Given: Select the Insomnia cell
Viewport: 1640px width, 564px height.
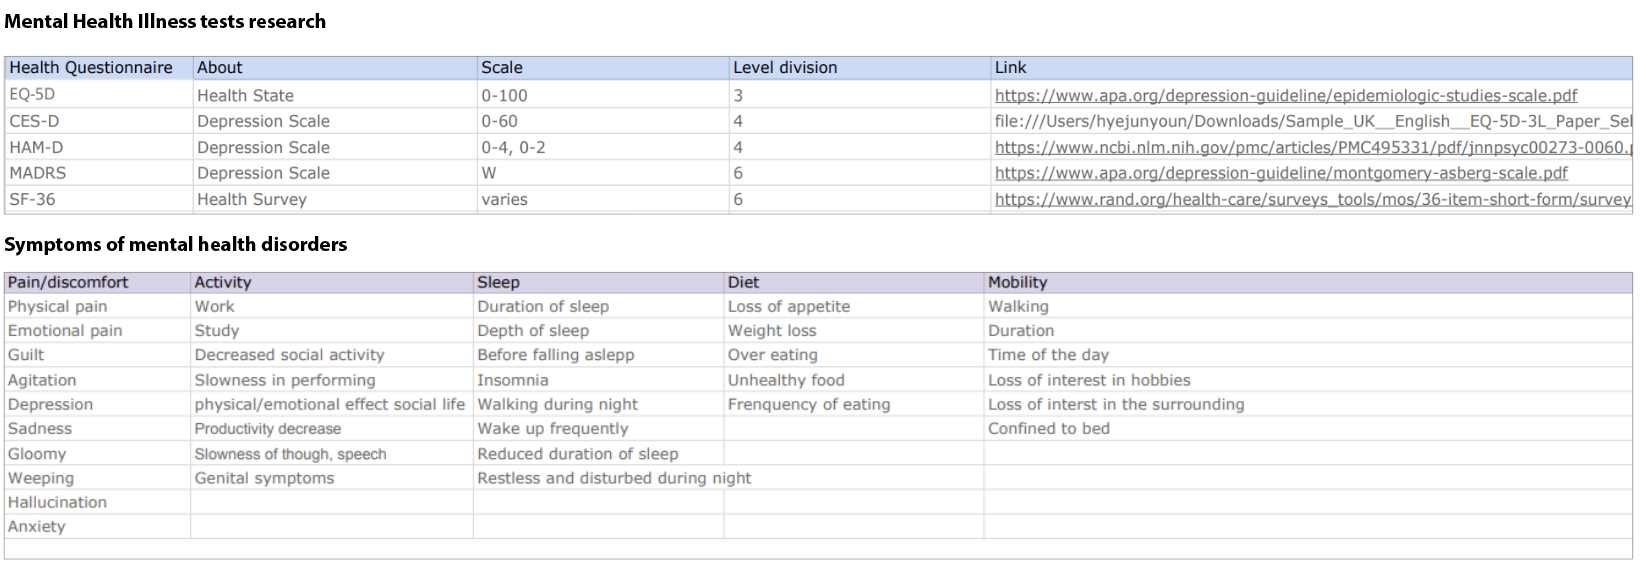Looking at the screenshot, I should click(512, 380).
